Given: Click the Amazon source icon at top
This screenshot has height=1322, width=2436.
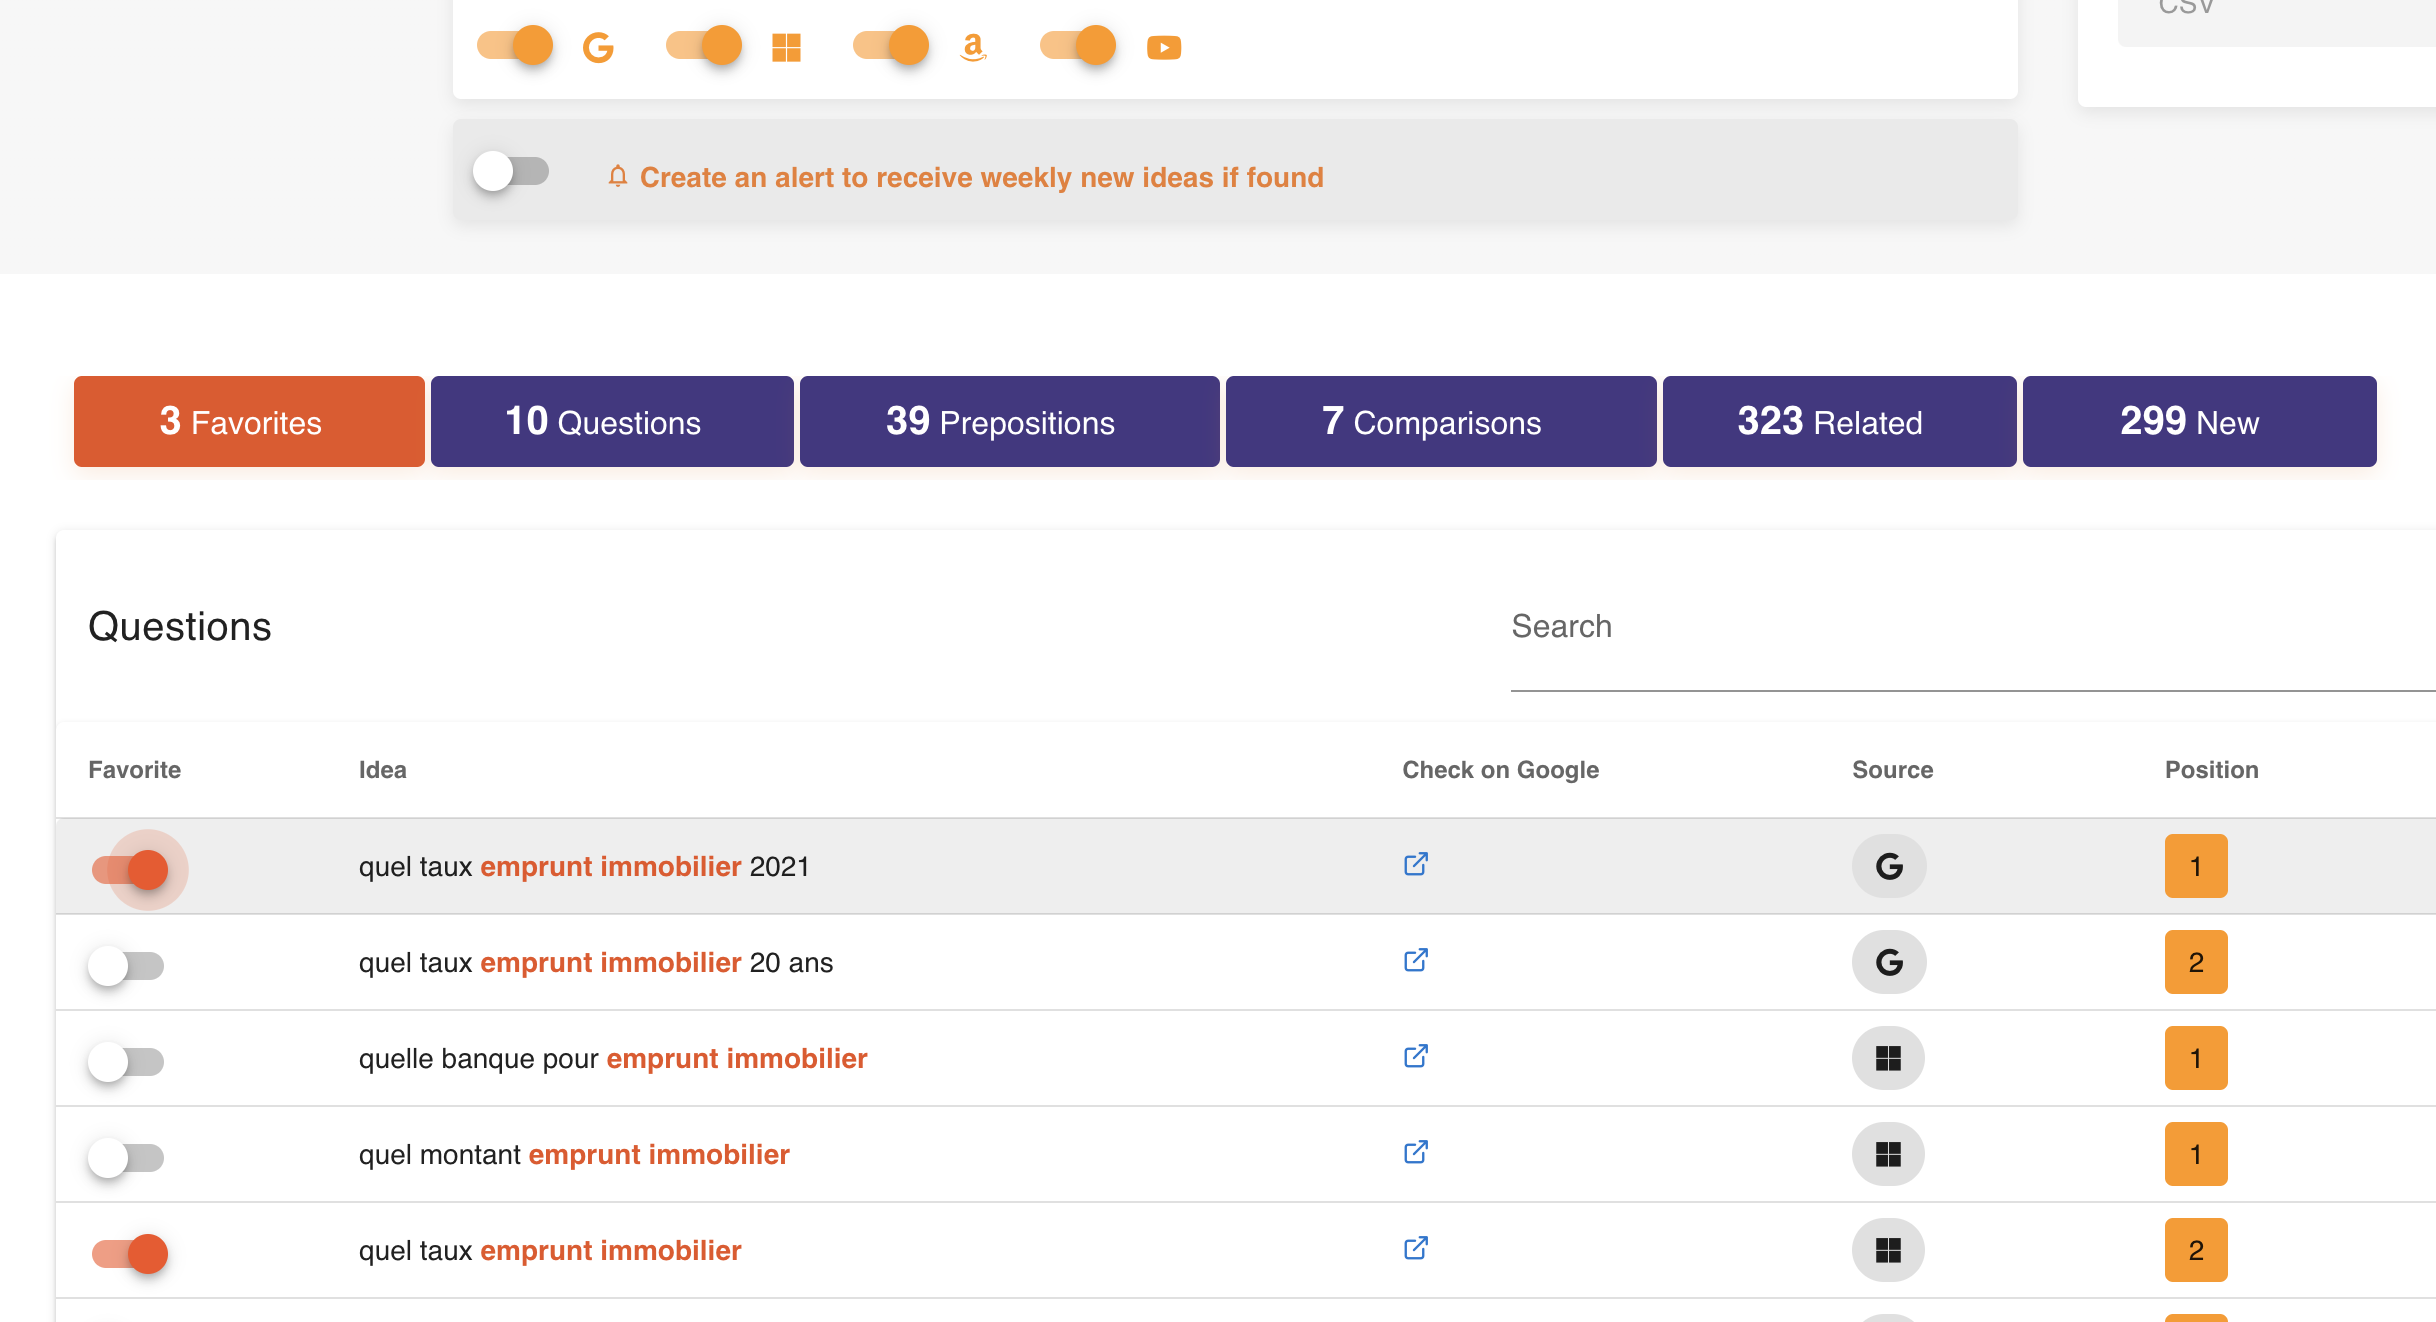Looking at the screenshot, I should [x=973, y=47].
